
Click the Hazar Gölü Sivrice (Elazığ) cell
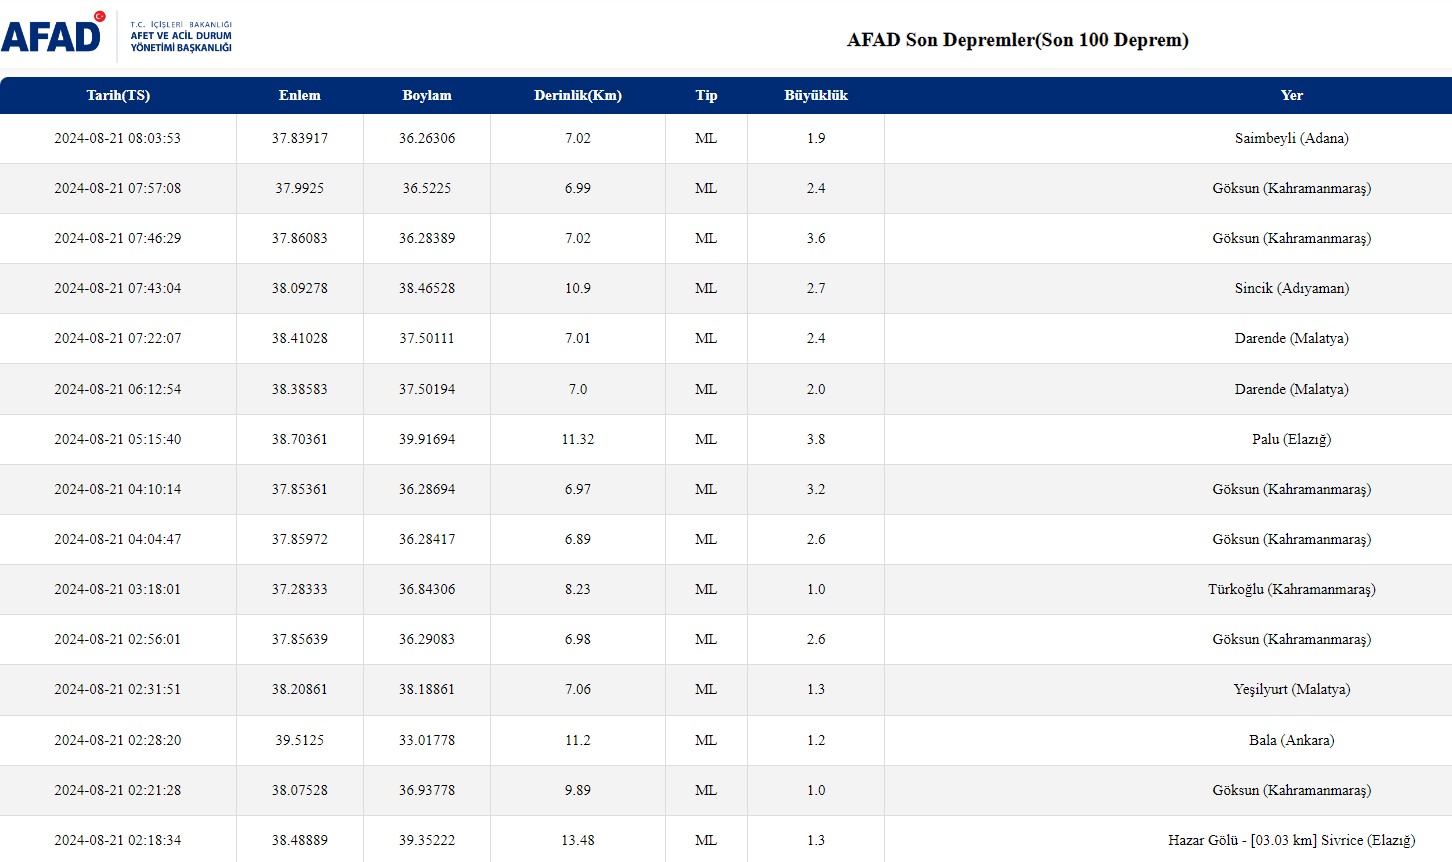tap(1292, 840)
